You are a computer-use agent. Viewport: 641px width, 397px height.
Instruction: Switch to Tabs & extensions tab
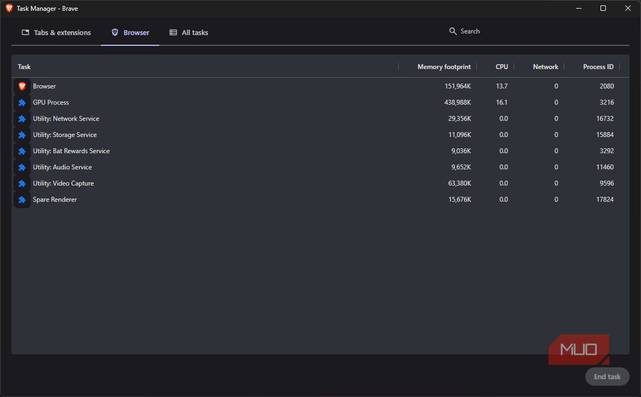pos(56,32)
